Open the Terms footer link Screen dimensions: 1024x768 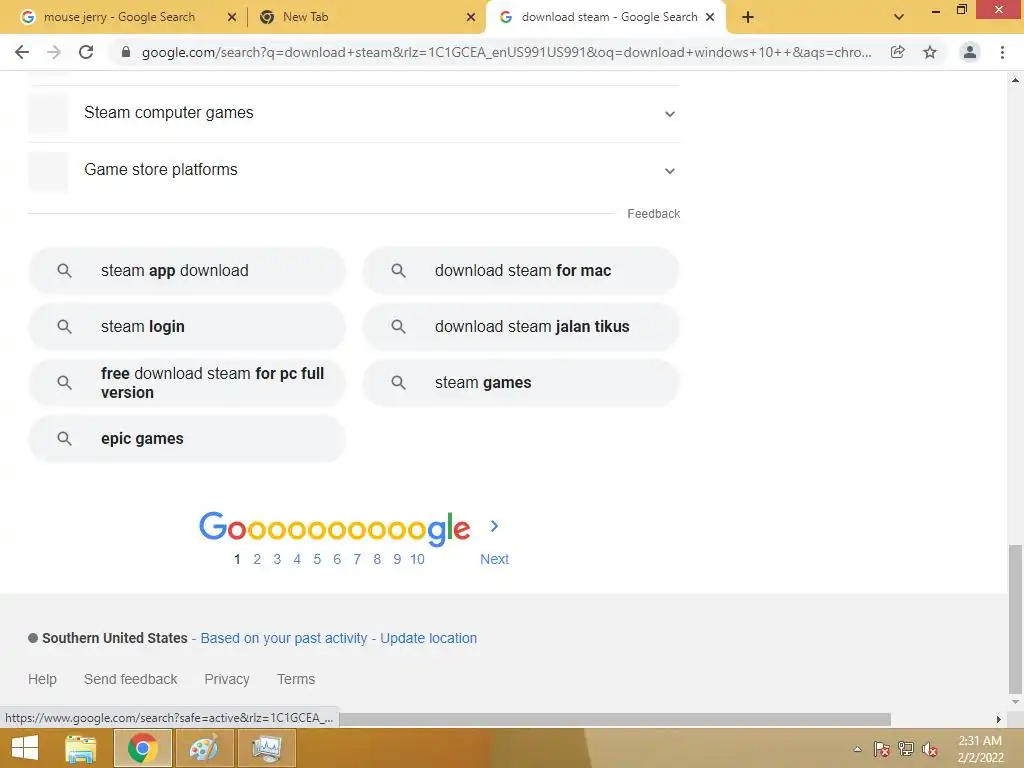[296, 679]
